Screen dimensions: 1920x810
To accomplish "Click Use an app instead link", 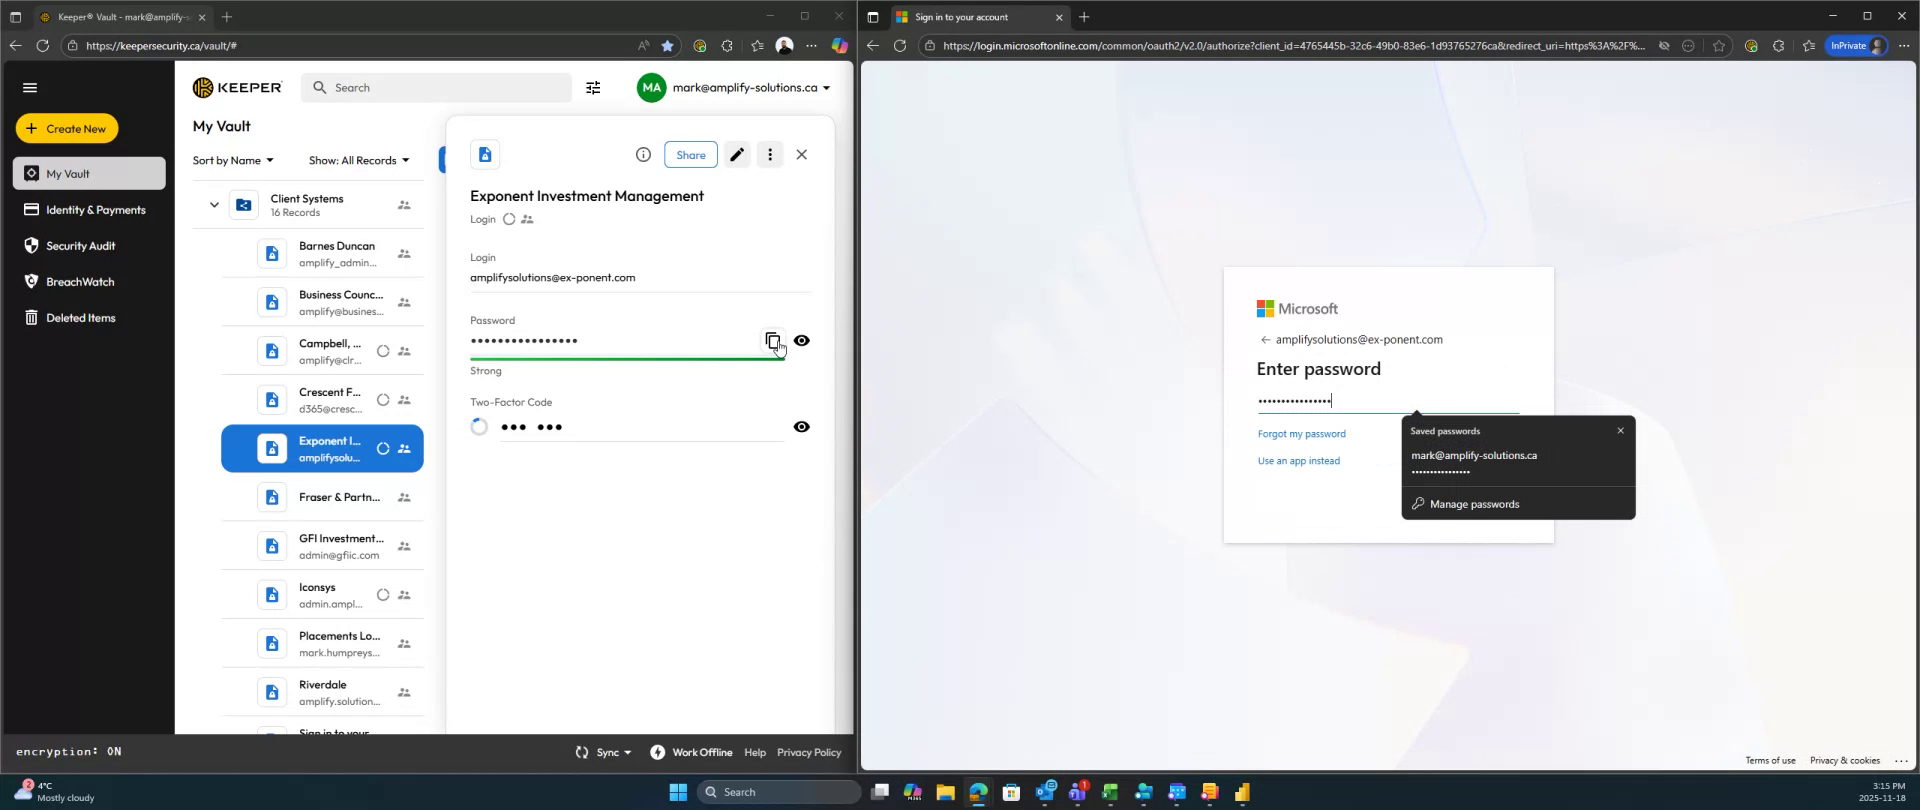I will pos(1298,461).
